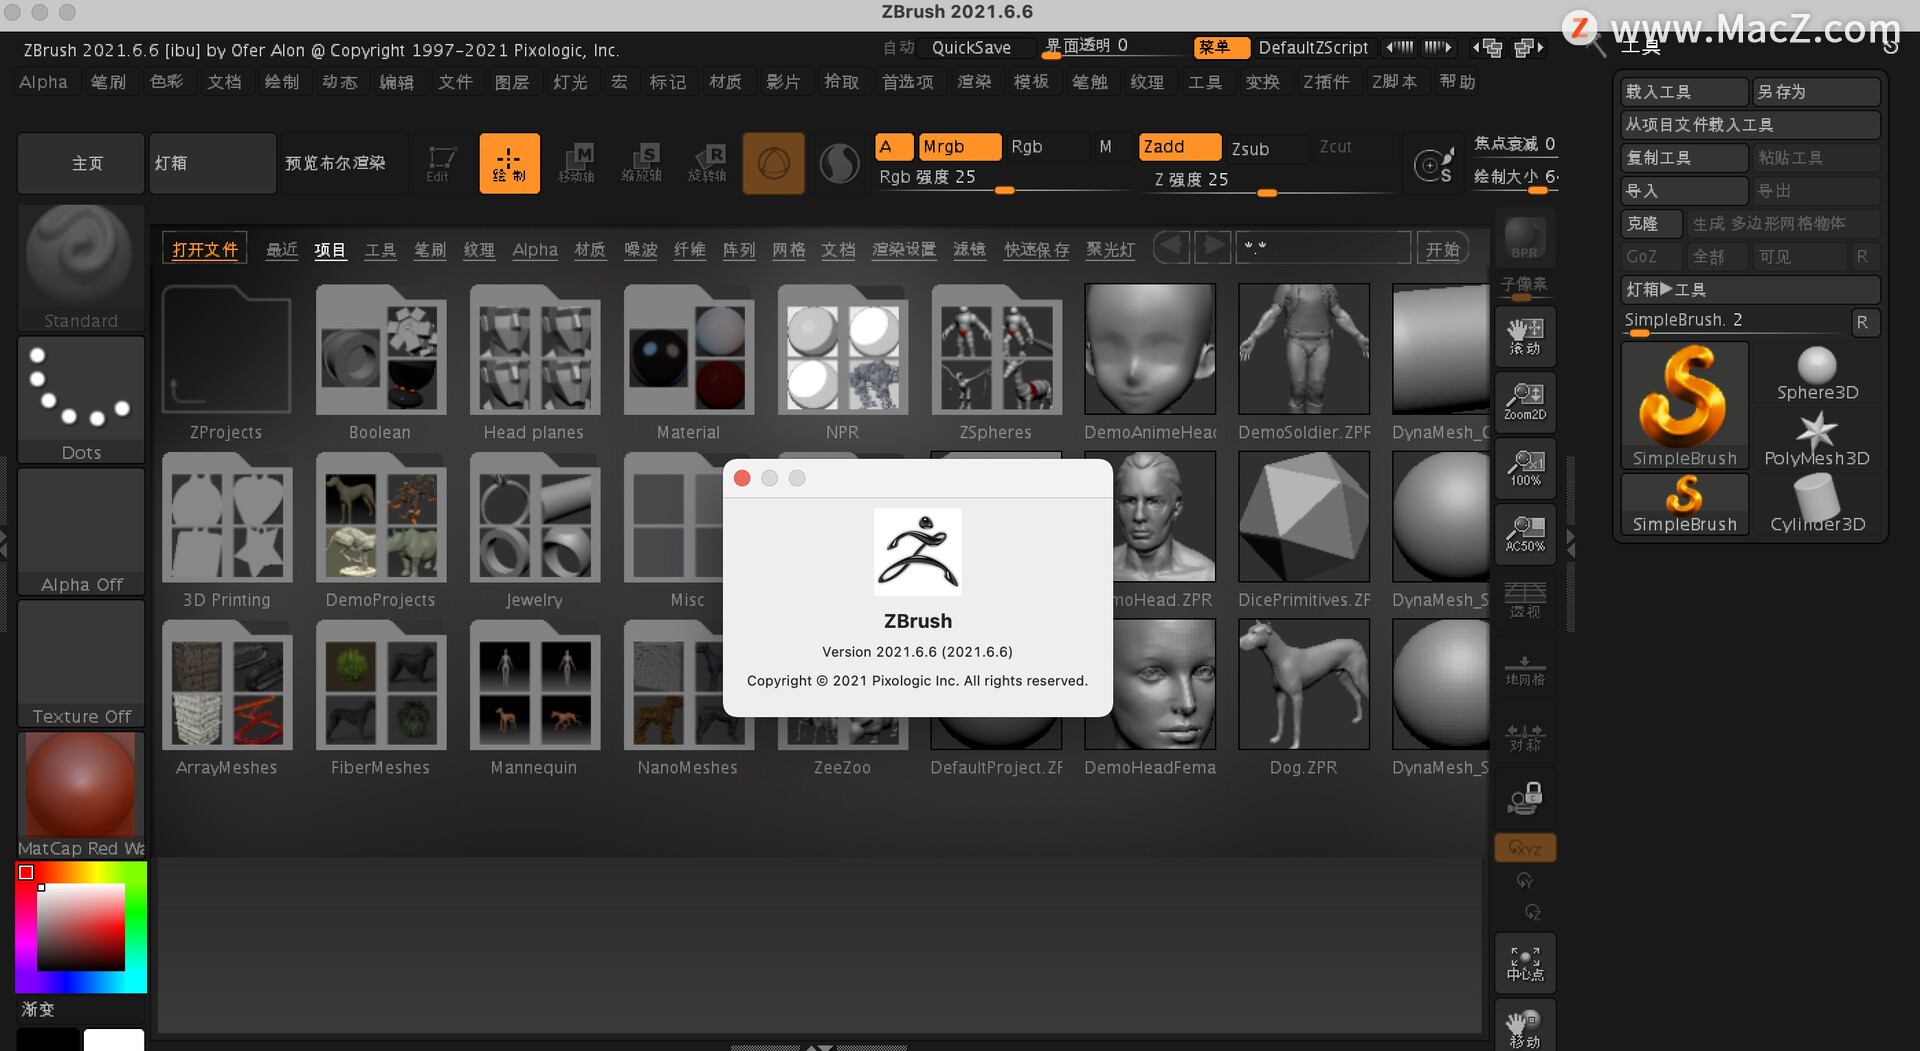Open the MatCap Red Wax material selector

point(81,795)
